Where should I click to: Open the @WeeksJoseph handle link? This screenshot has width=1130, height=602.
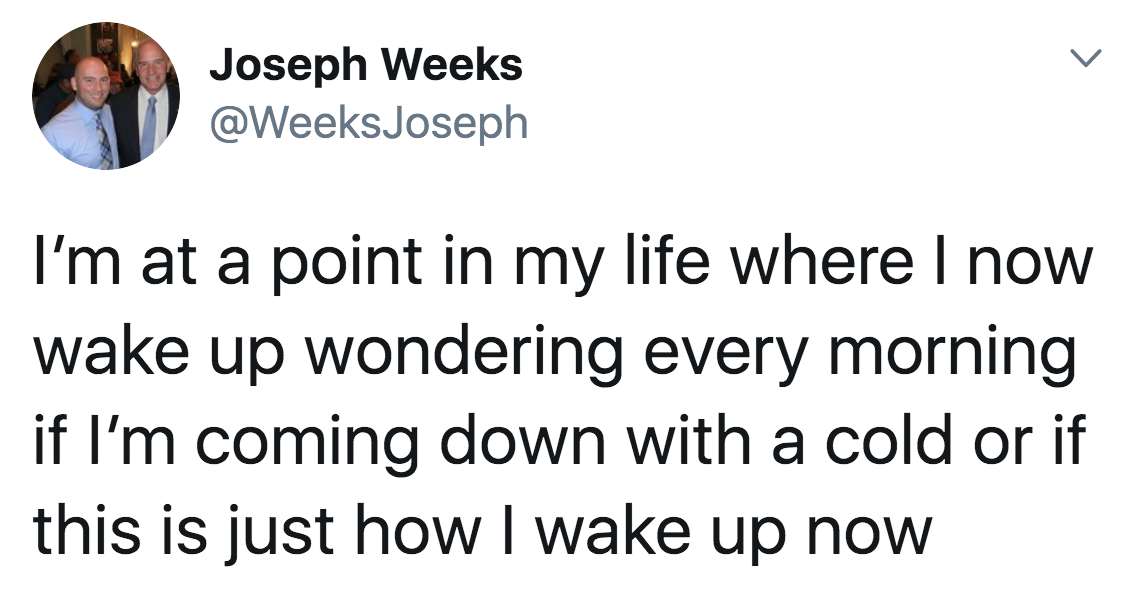(369, 123)
